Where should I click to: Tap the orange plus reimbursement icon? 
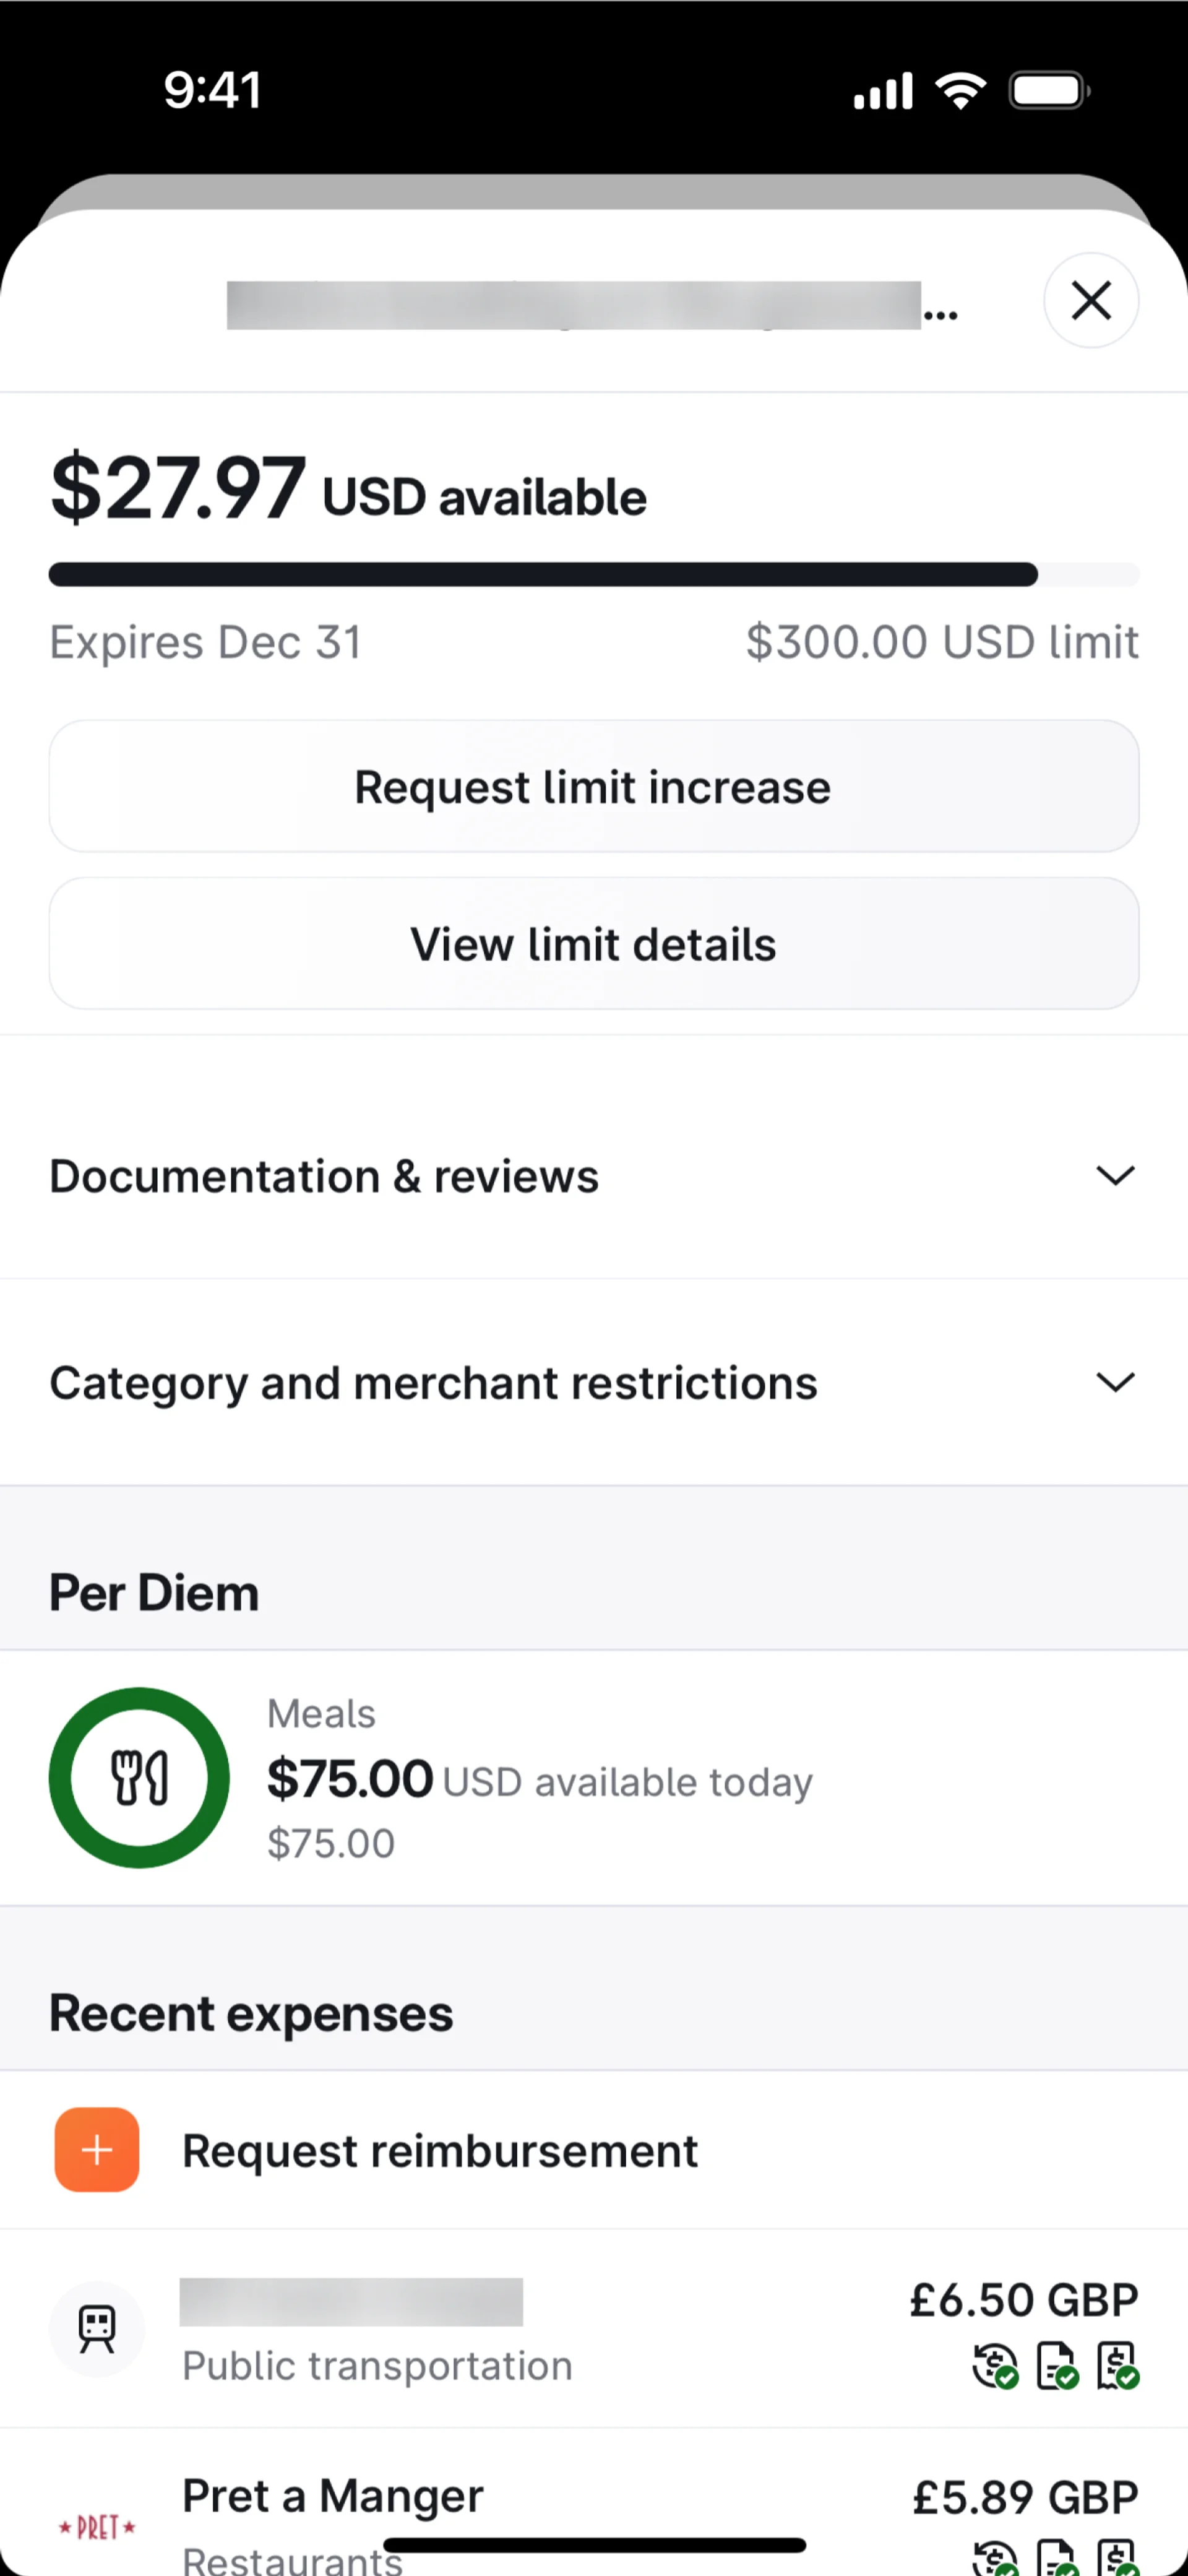pos(97,2149)
